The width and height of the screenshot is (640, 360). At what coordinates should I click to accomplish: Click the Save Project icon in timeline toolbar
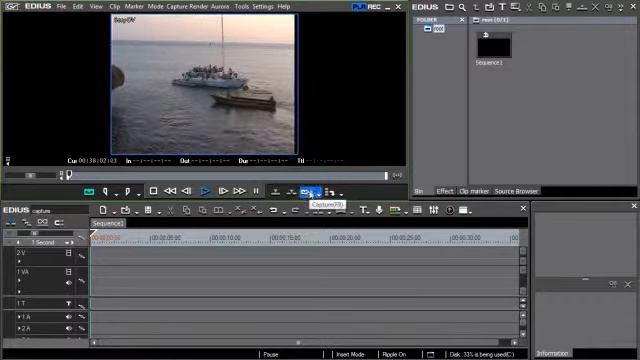click(148, 210)
